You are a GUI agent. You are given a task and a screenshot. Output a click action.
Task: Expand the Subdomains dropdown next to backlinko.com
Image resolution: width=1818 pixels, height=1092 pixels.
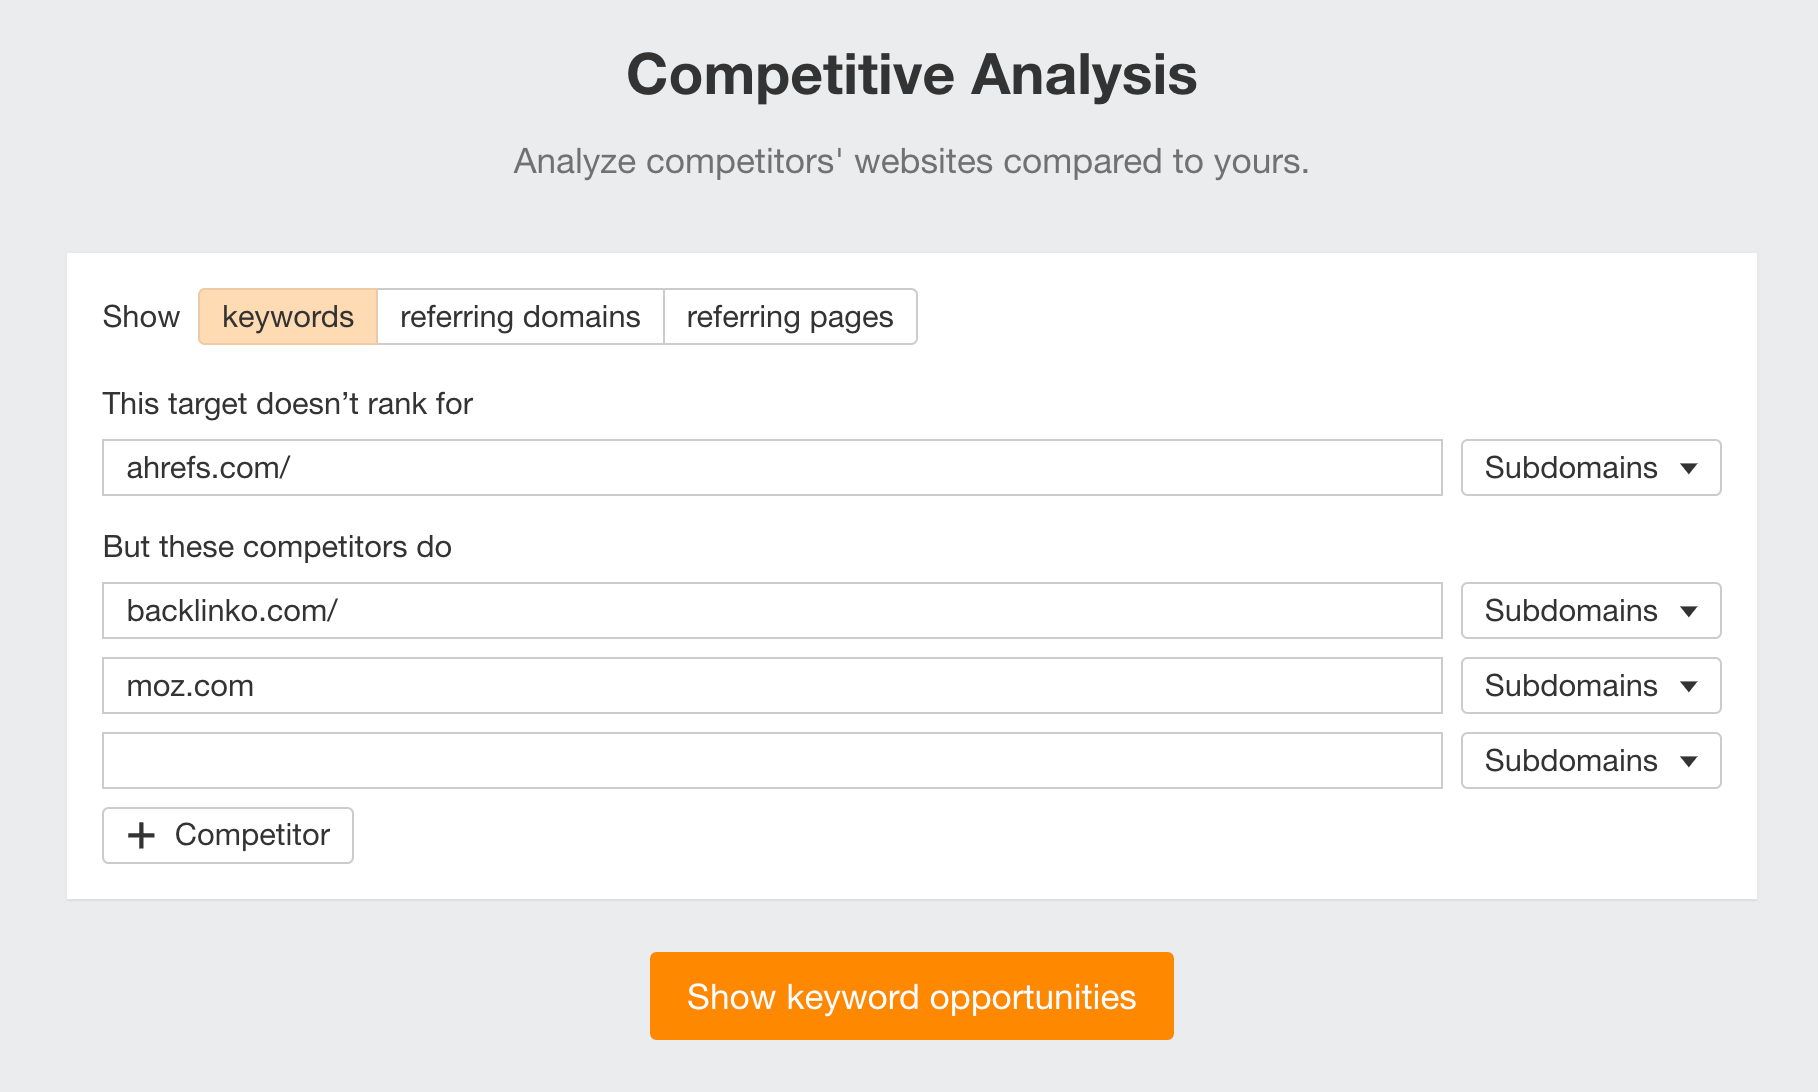1590,610
